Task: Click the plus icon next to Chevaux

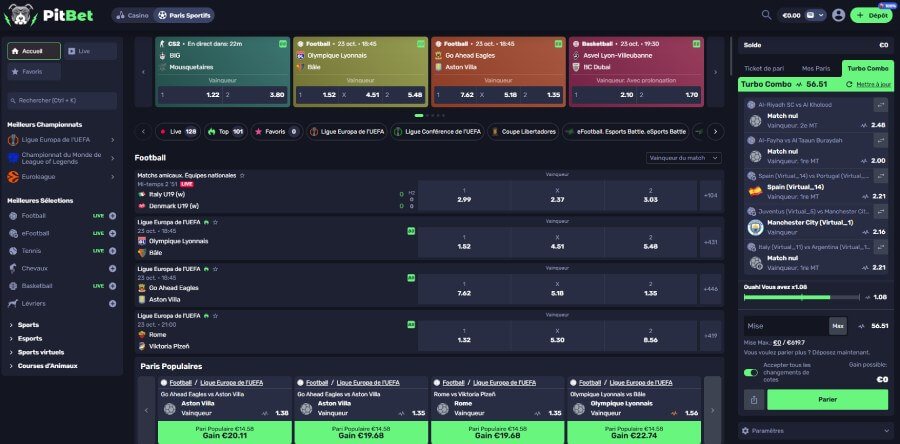Action: click(x=112, y=268)
